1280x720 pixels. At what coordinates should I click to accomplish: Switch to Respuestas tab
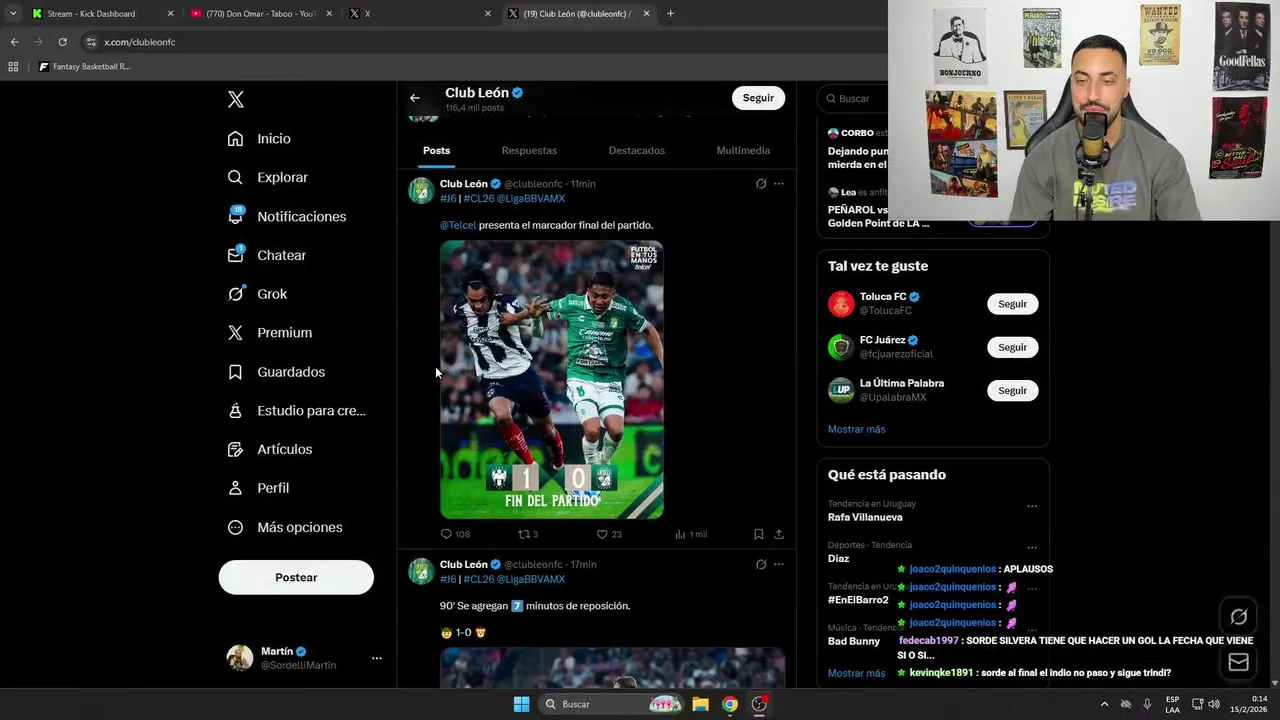point(529,150)
